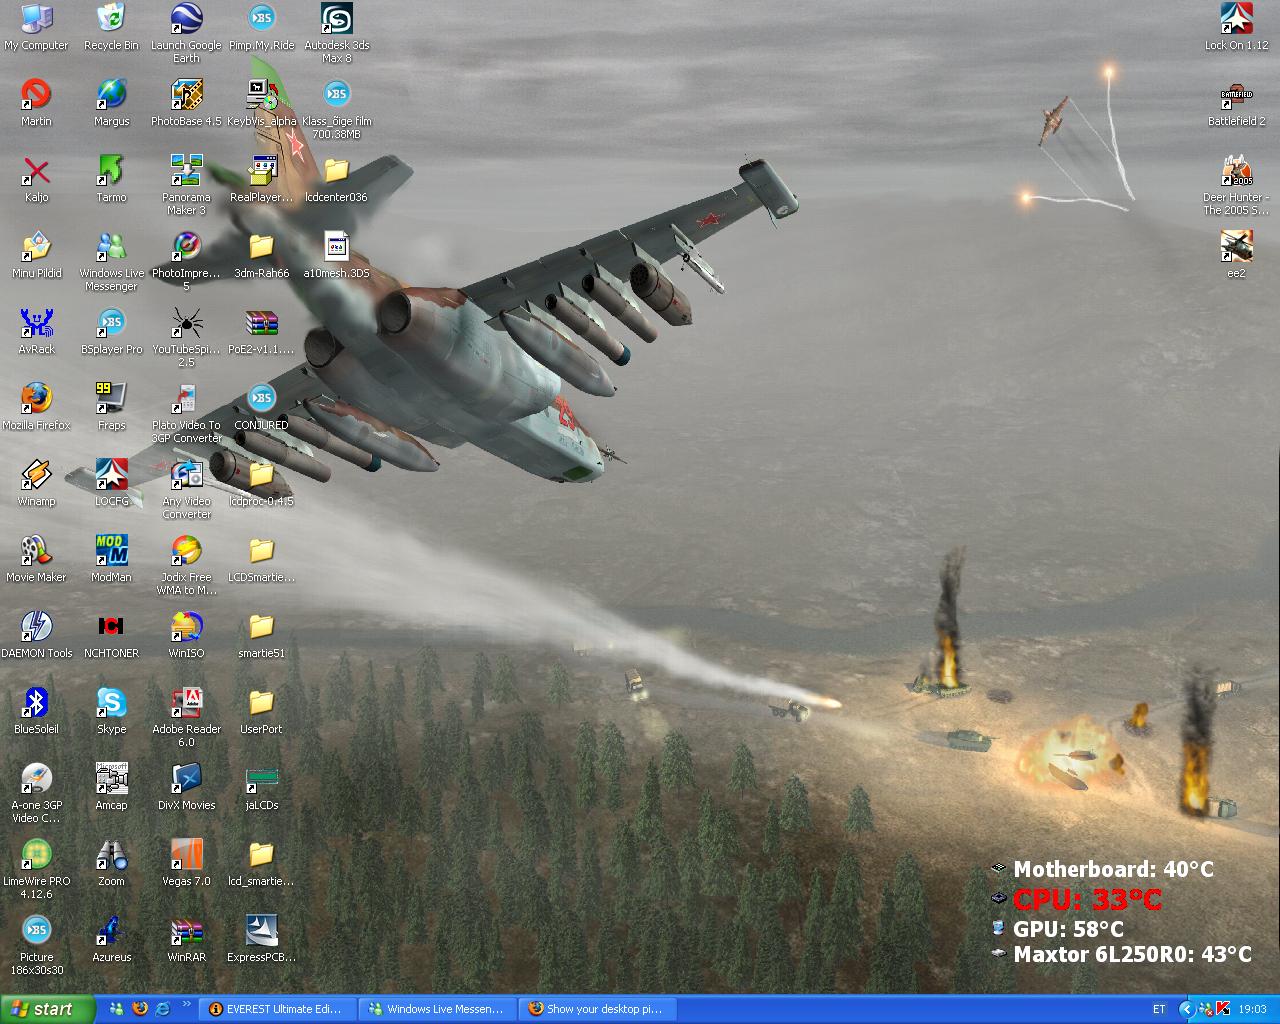The image size is (1280, 1024).
Task: Open the Recycle Bin icon
Action: point(111,27)
